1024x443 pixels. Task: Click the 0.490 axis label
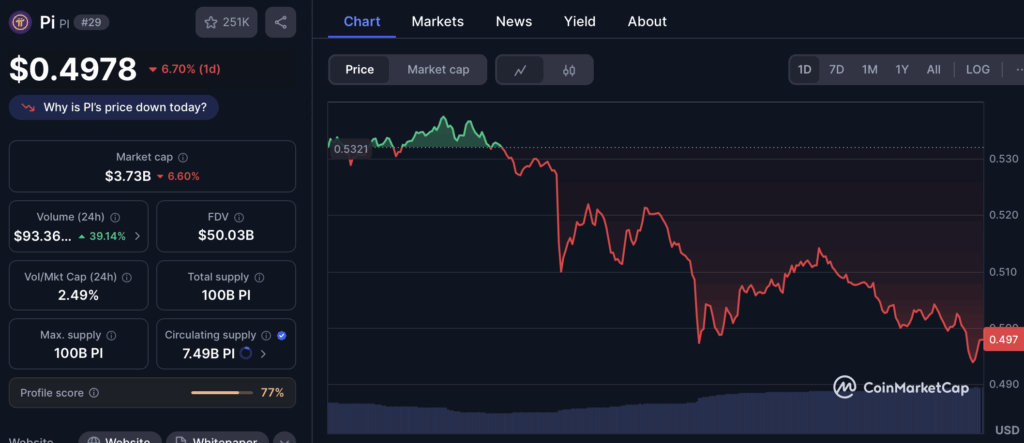point(1004,384)
